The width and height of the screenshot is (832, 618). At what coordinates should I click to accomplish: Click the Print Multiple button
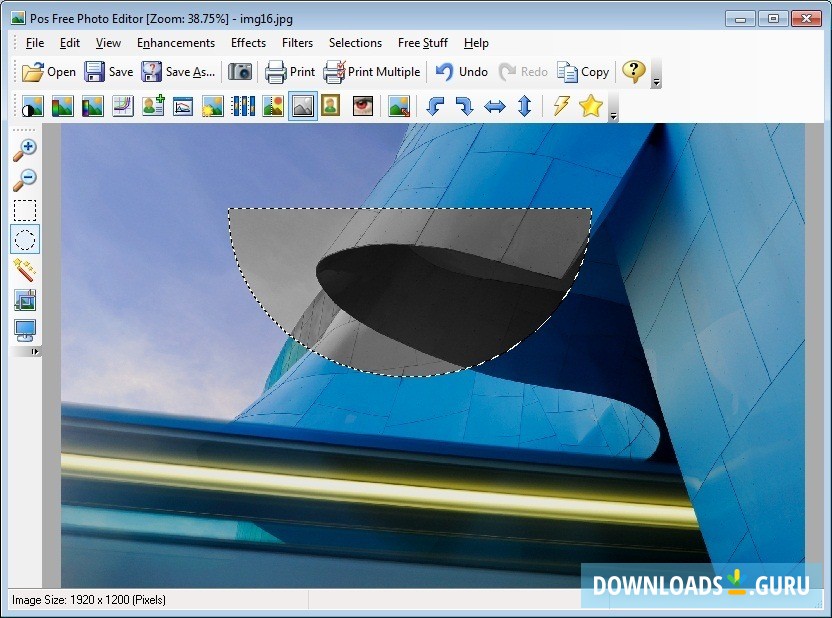[372, 72]
